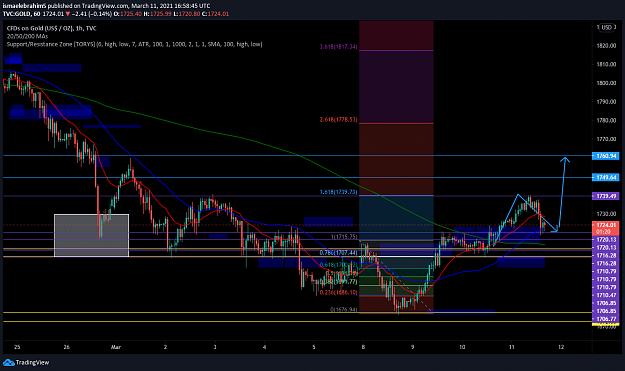625x371 pixels.
Task: Click the 1800.00 price axis value
Action: [x=606, y=83]
